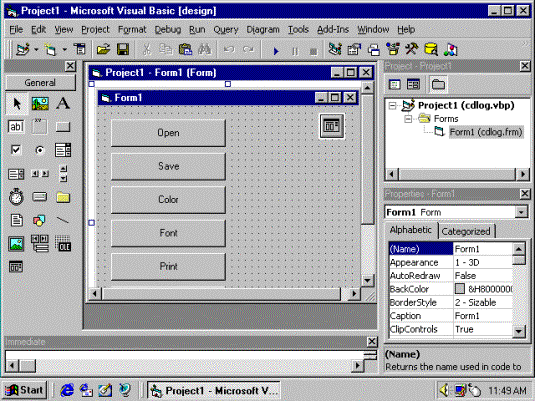Image resolution: width=535 pixels, height=401 pixels.
Task: Click the General tab button in toolbox
Action: 40,83
